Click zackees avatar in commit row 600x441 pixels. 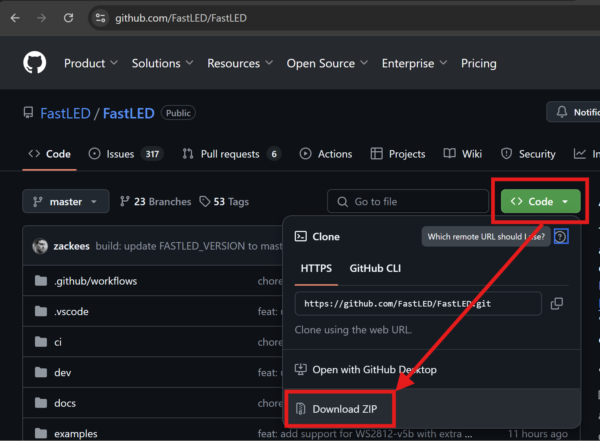[40, 246]
